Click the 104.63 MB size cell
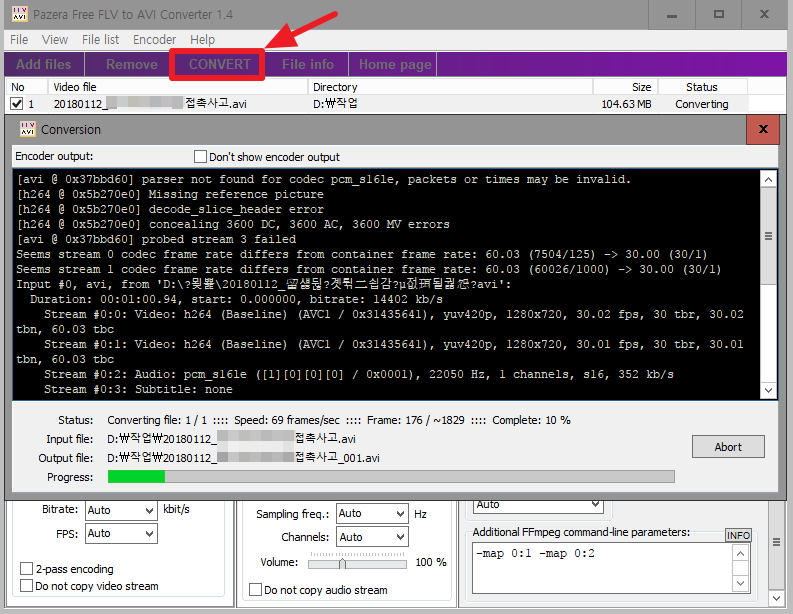This screenshot has height=614, width=793. pos(626,104)
